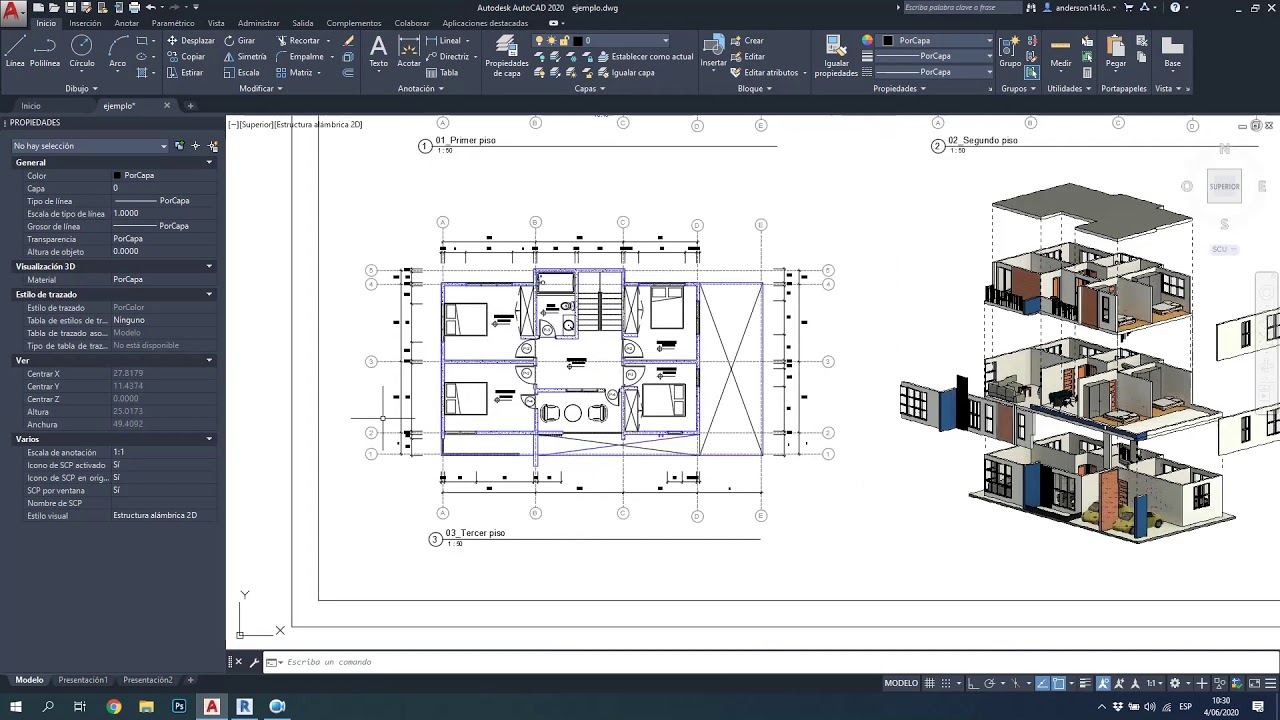Image resolution: width=1280 pixels, height=720 pixels.
Task: Toggle grid display in status bar
Action: tap(929, 683)
